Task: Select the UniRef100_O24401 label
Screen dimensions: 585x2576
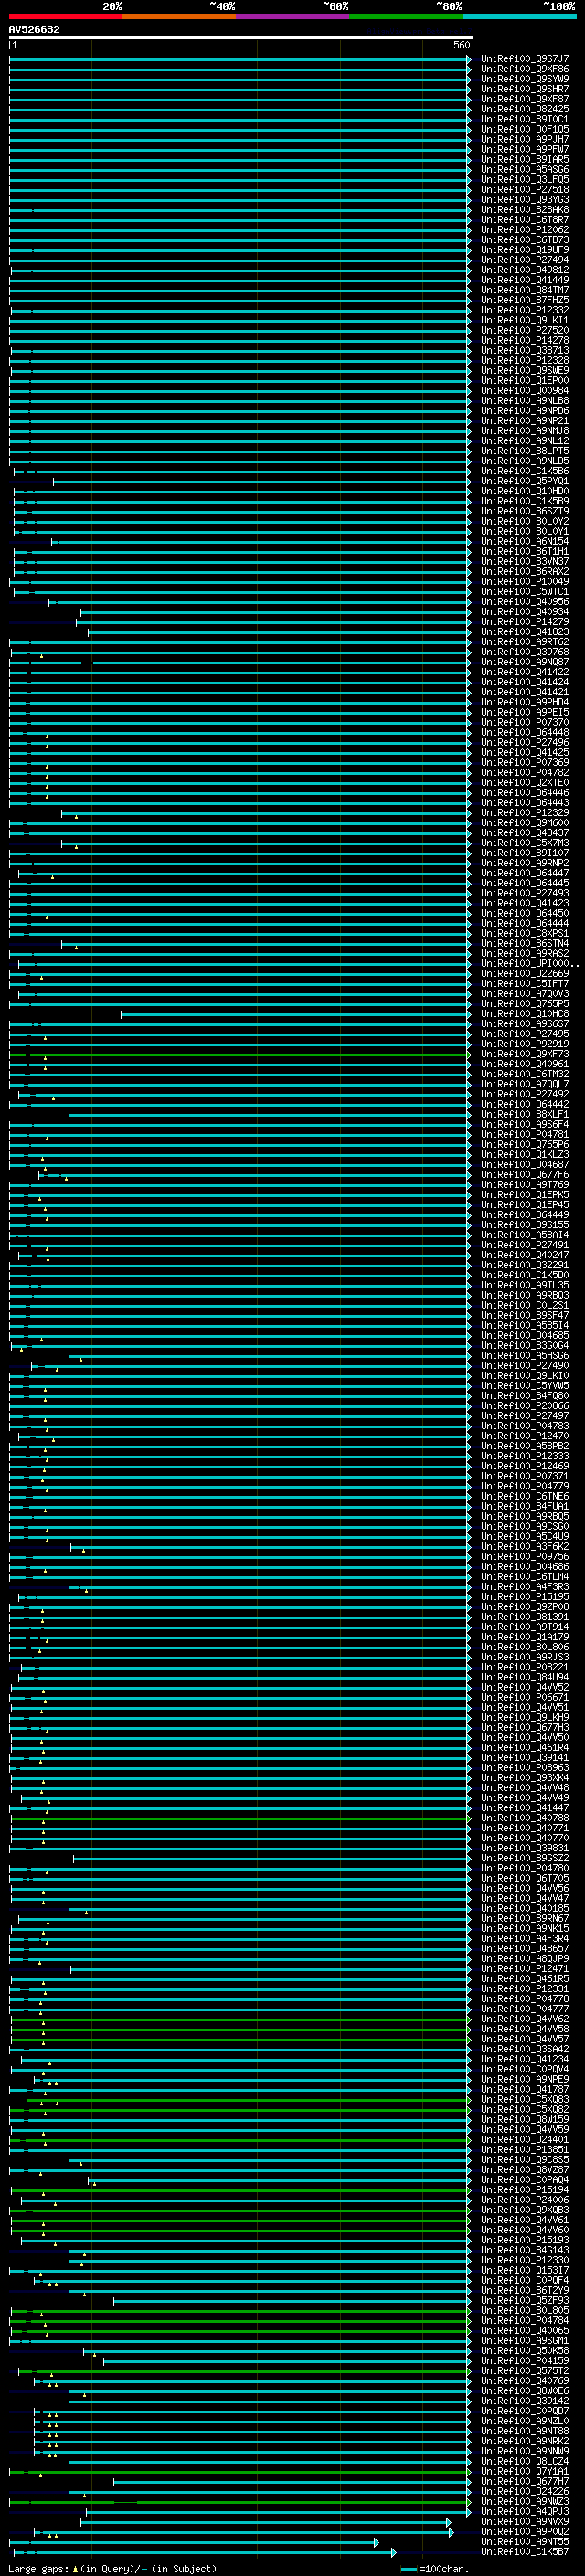Action: pyautogui.click(x=525, y=2139)
